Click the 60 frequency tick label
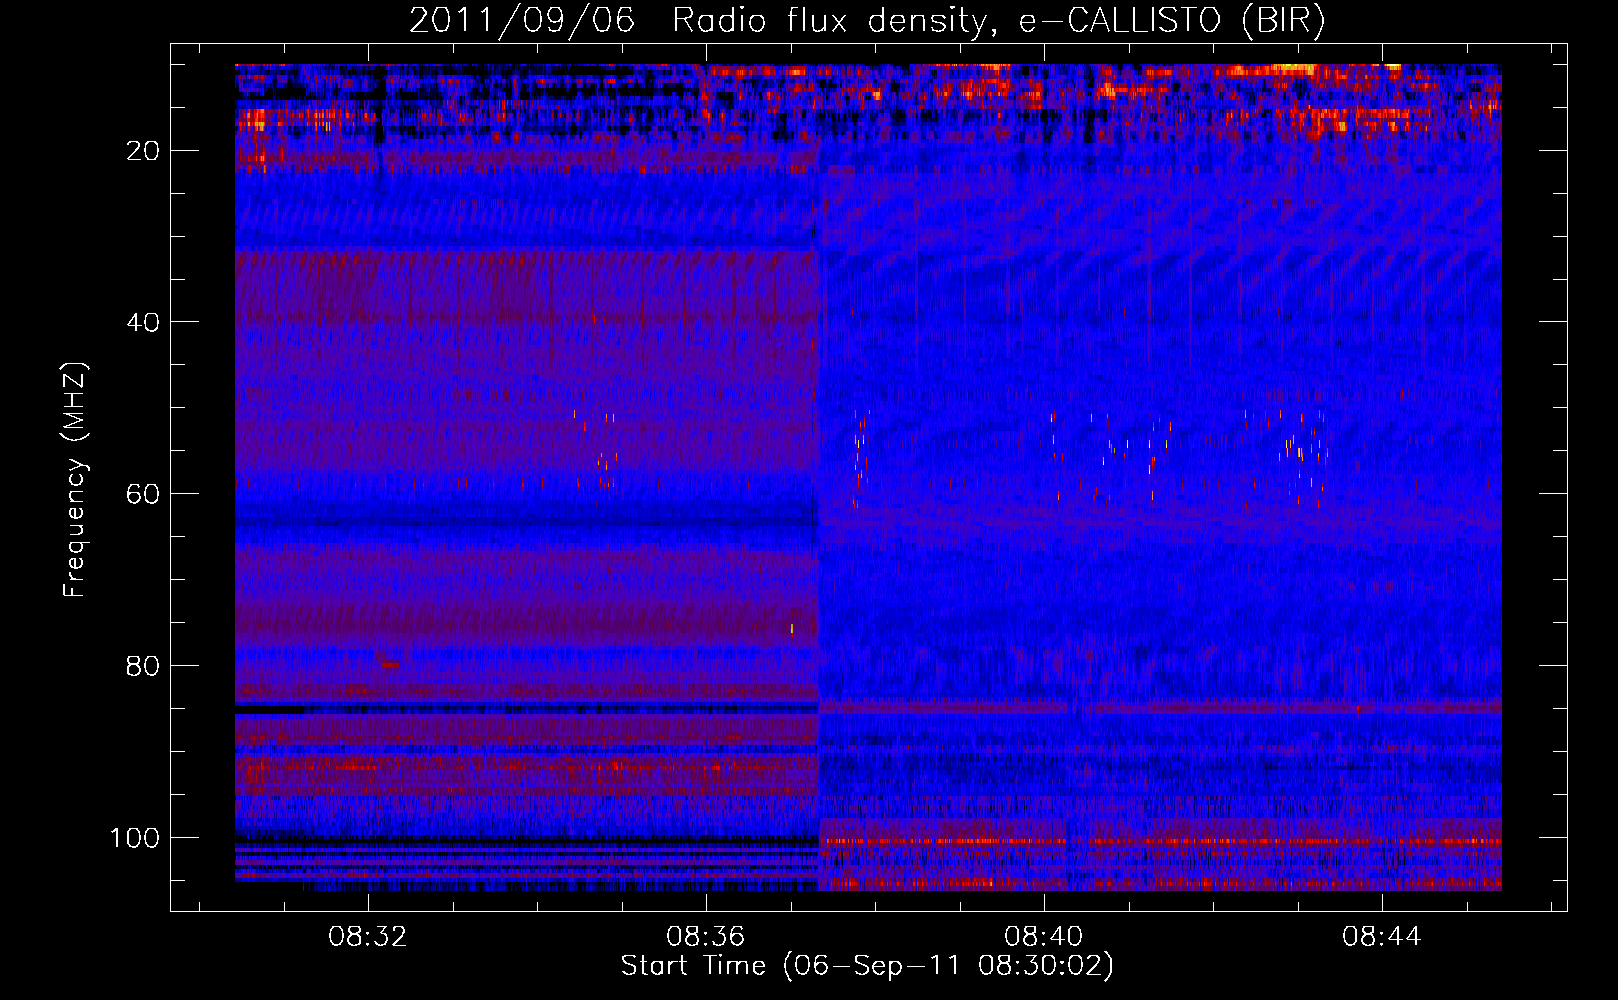 click(144, 494)
